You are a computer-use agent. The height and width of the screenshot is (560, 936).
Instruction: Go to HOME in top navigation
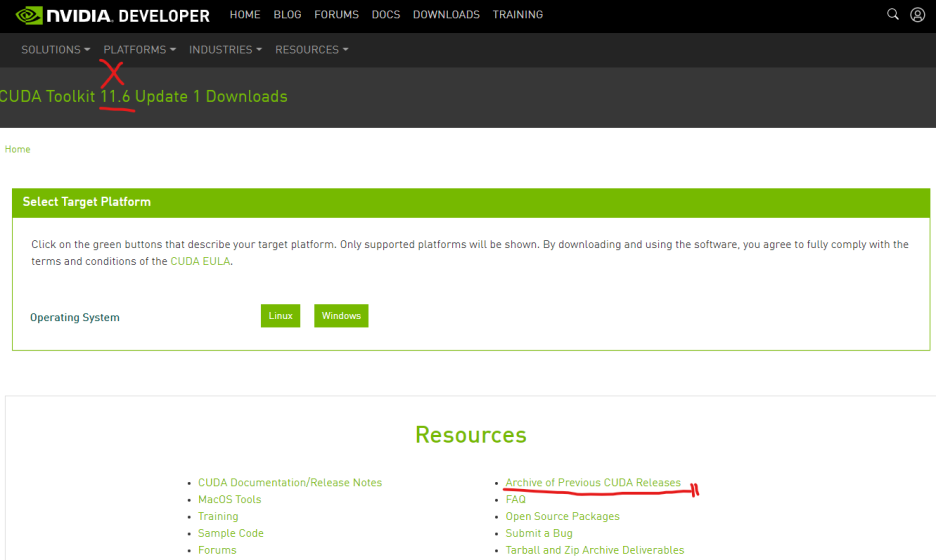[x=245, y=14]
